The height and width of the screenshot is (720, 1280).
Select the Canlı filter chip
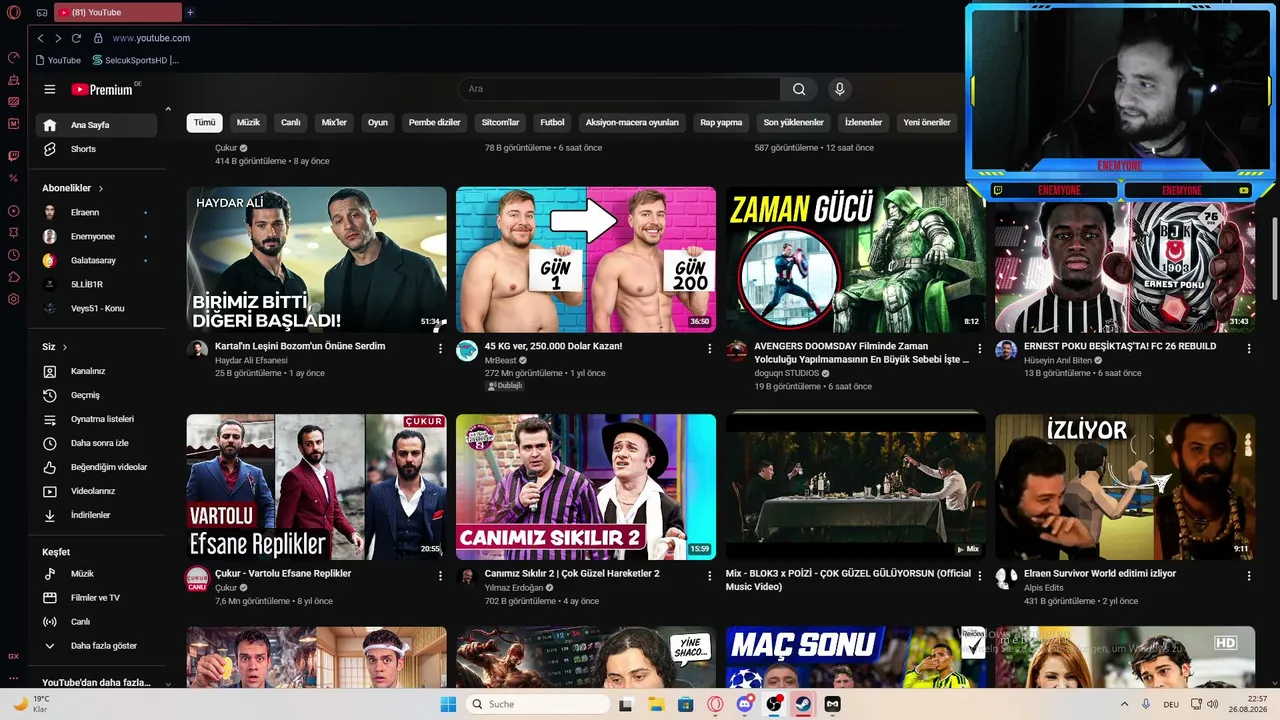[x=291, y=123]
